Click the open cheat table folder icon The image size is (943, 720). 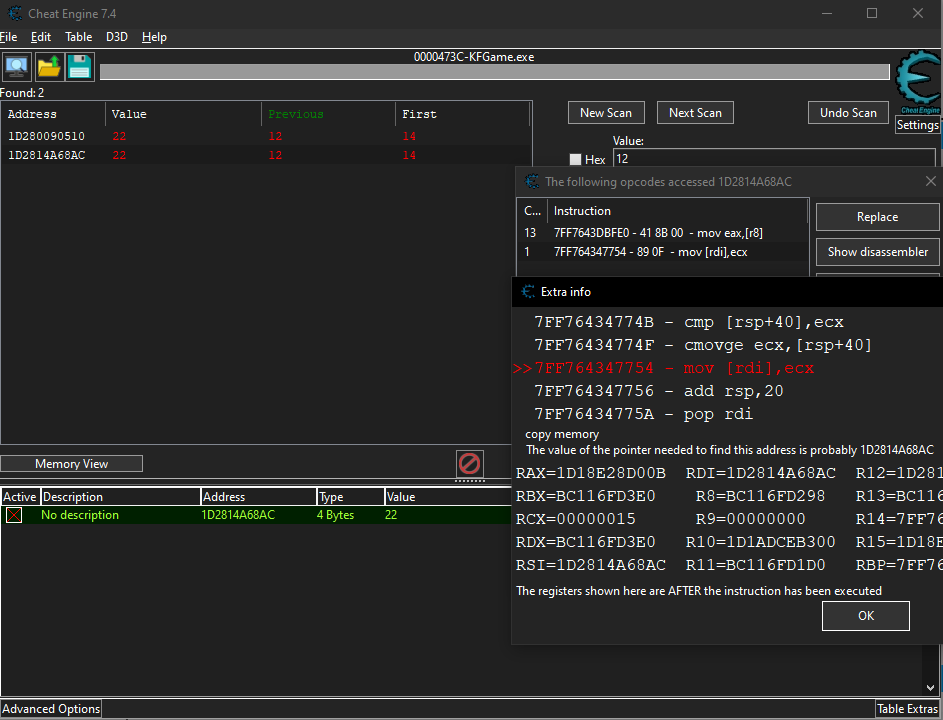coord(49,67)
